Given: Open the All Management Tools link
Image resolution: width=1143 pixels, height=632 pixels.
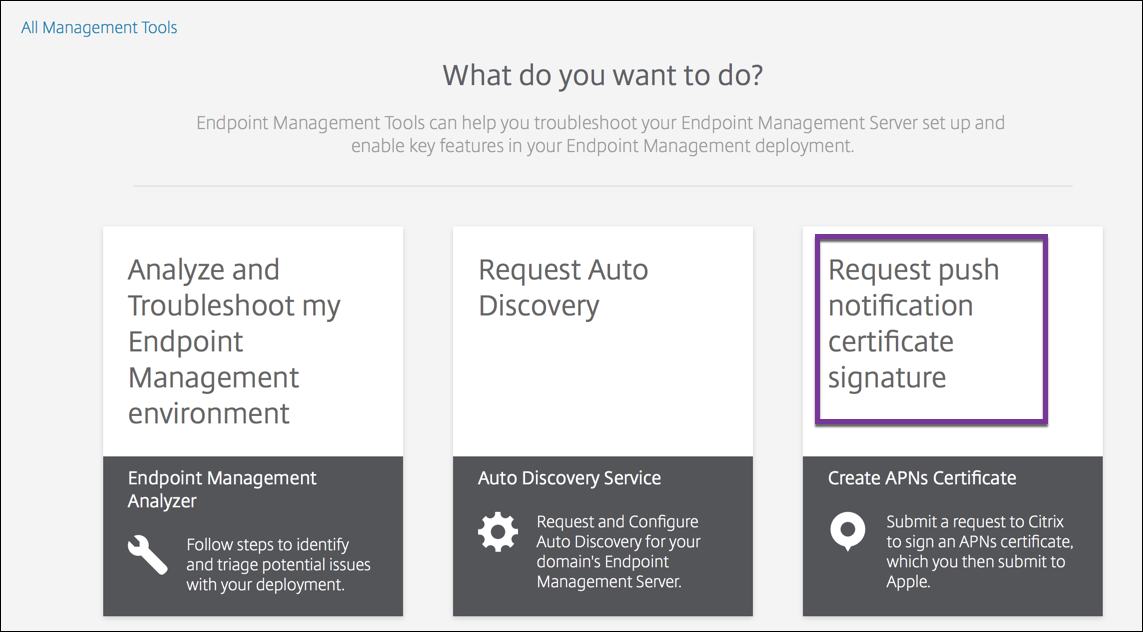Looking at the screenshot, I should [98, 27].
